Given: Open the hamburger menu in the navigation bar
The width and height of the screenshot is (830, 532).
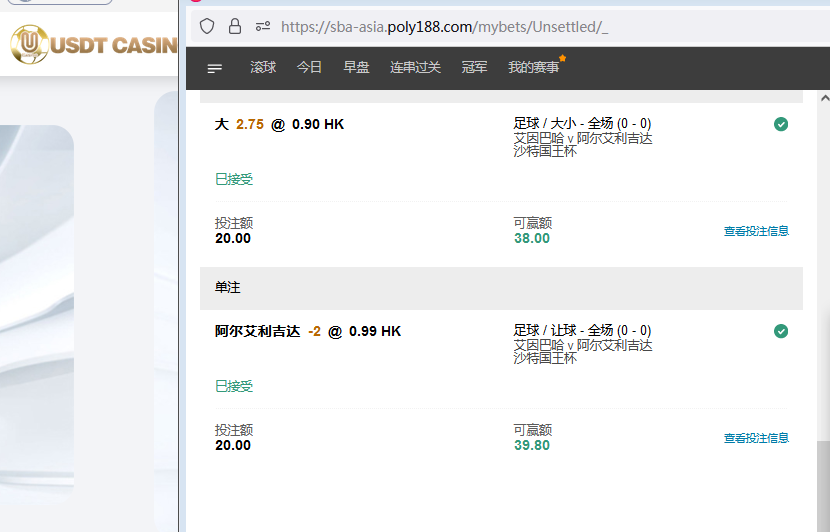Looking at the screenshot, I should [x=215, y=68].
